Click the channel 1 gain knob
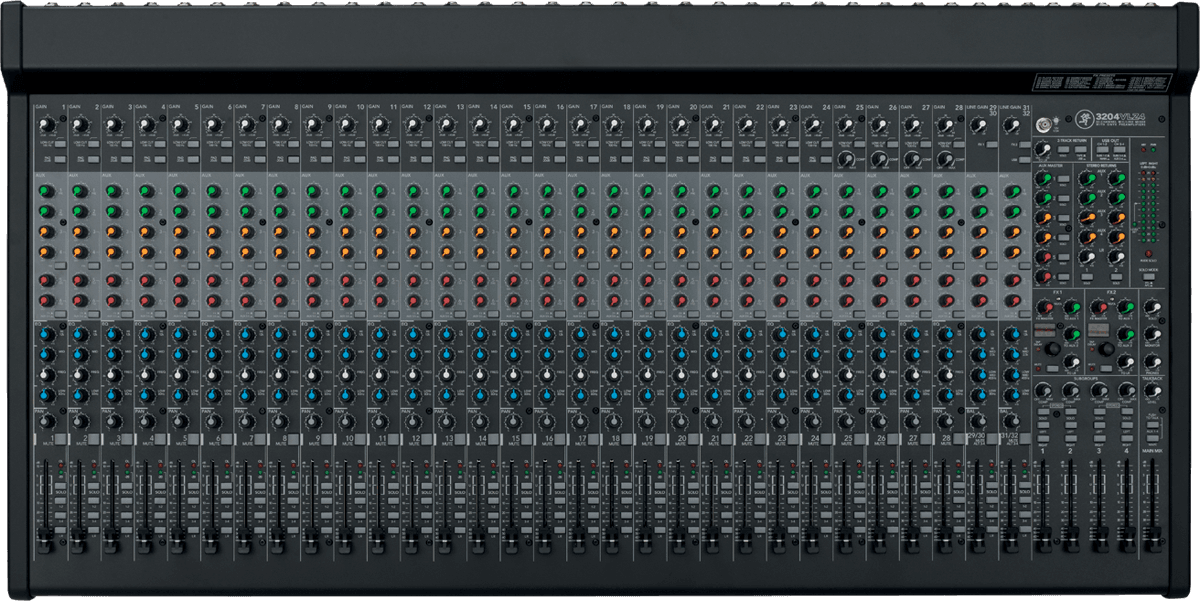The height and width of the screenshot is (601, 1200). [x=46, y=125]
